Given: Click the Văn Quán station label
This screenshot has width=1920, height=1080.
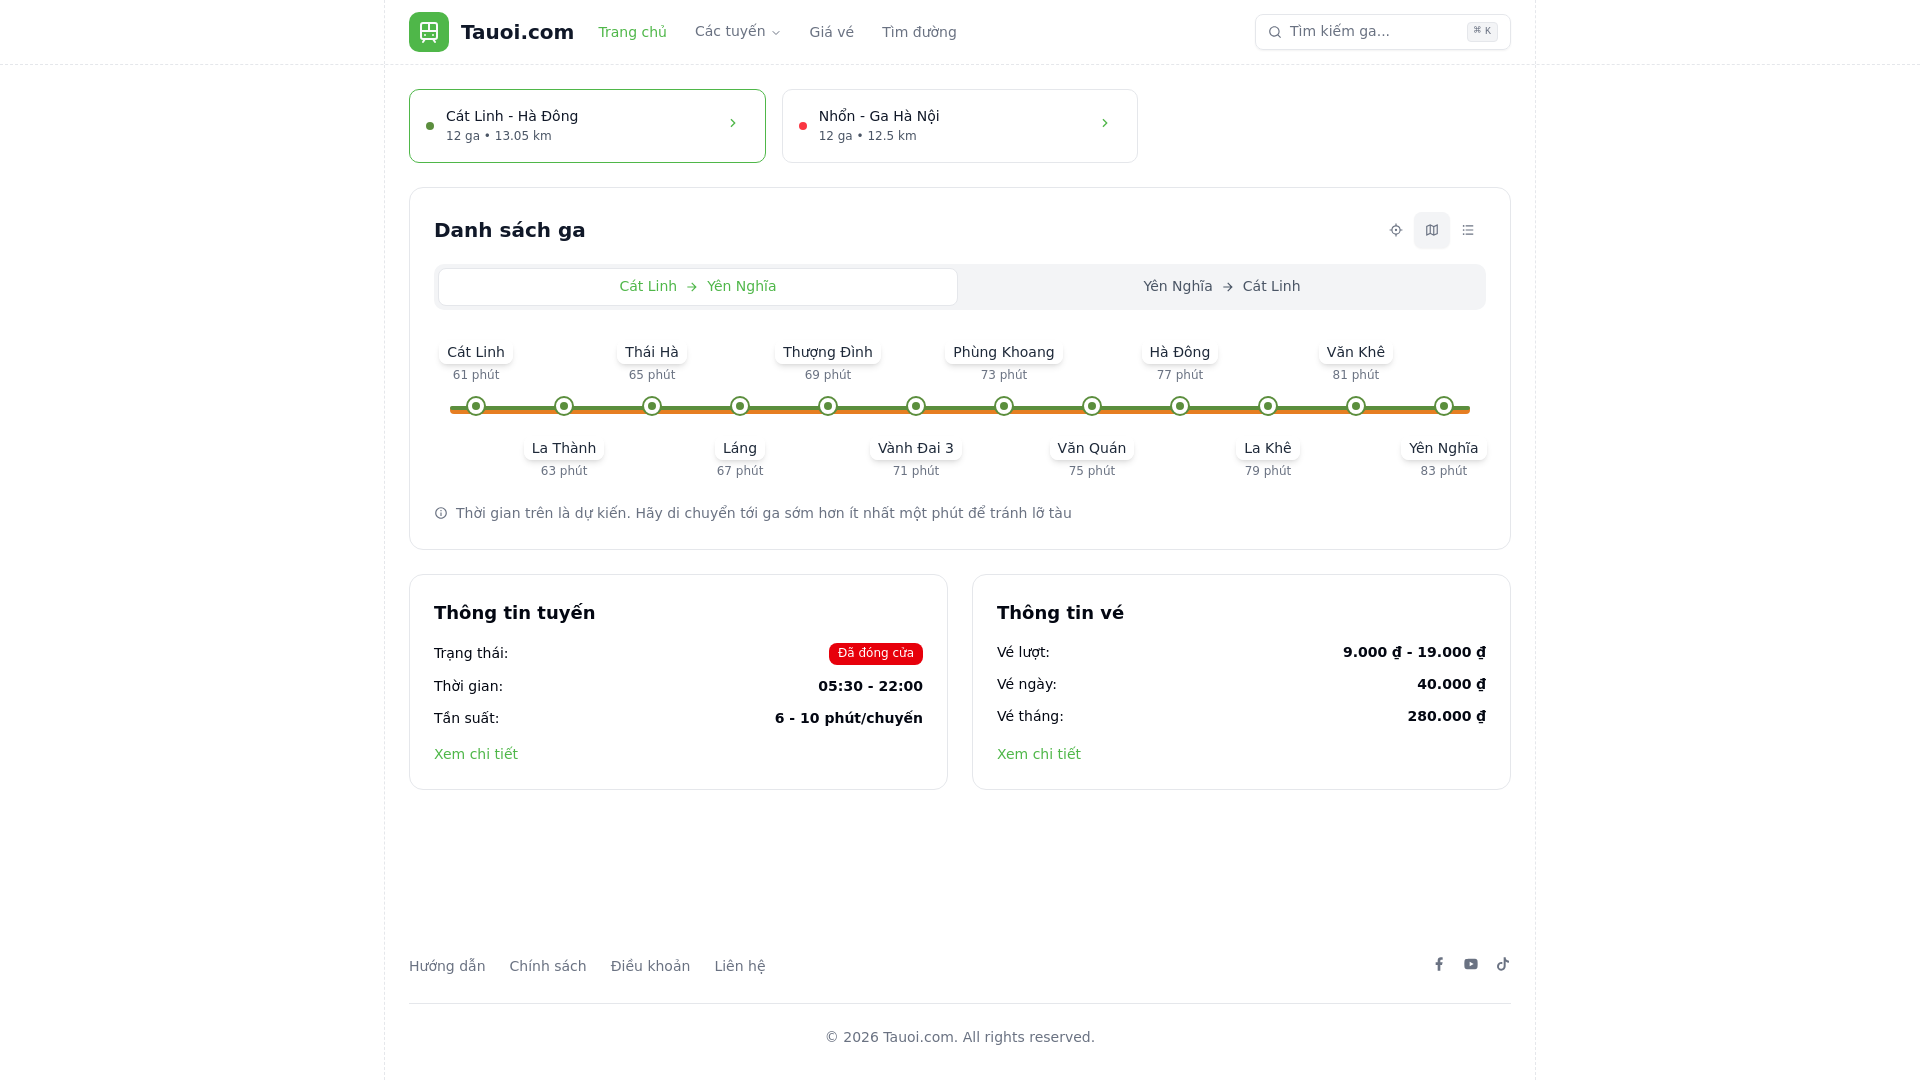Looking at the screenshot, I should (x=1092, y=448).
